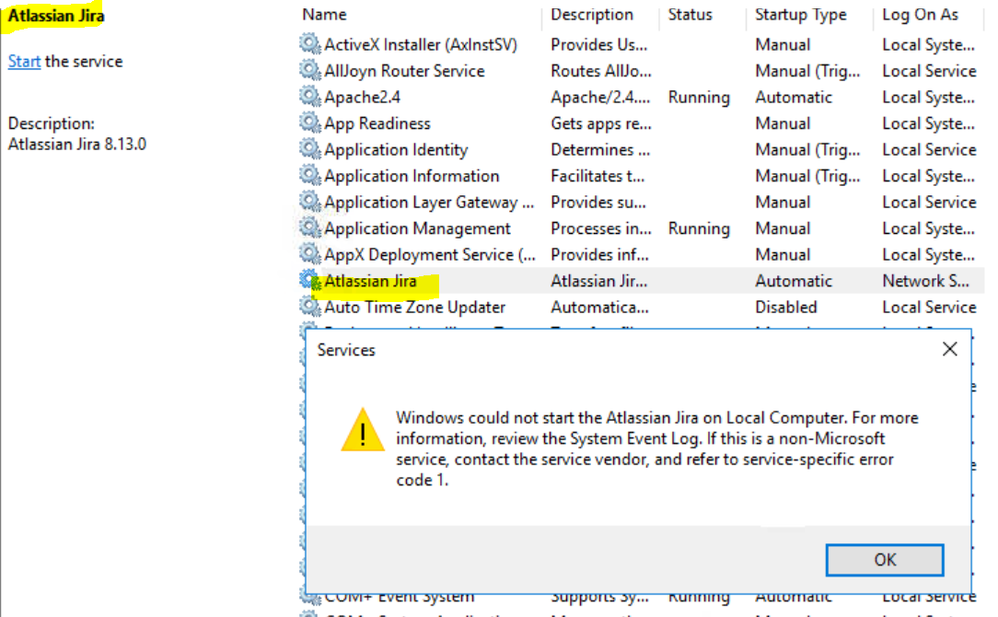This screenshot has width=998, height=617.
Task: Click the Log On As column header
Action: click(919, 14)
